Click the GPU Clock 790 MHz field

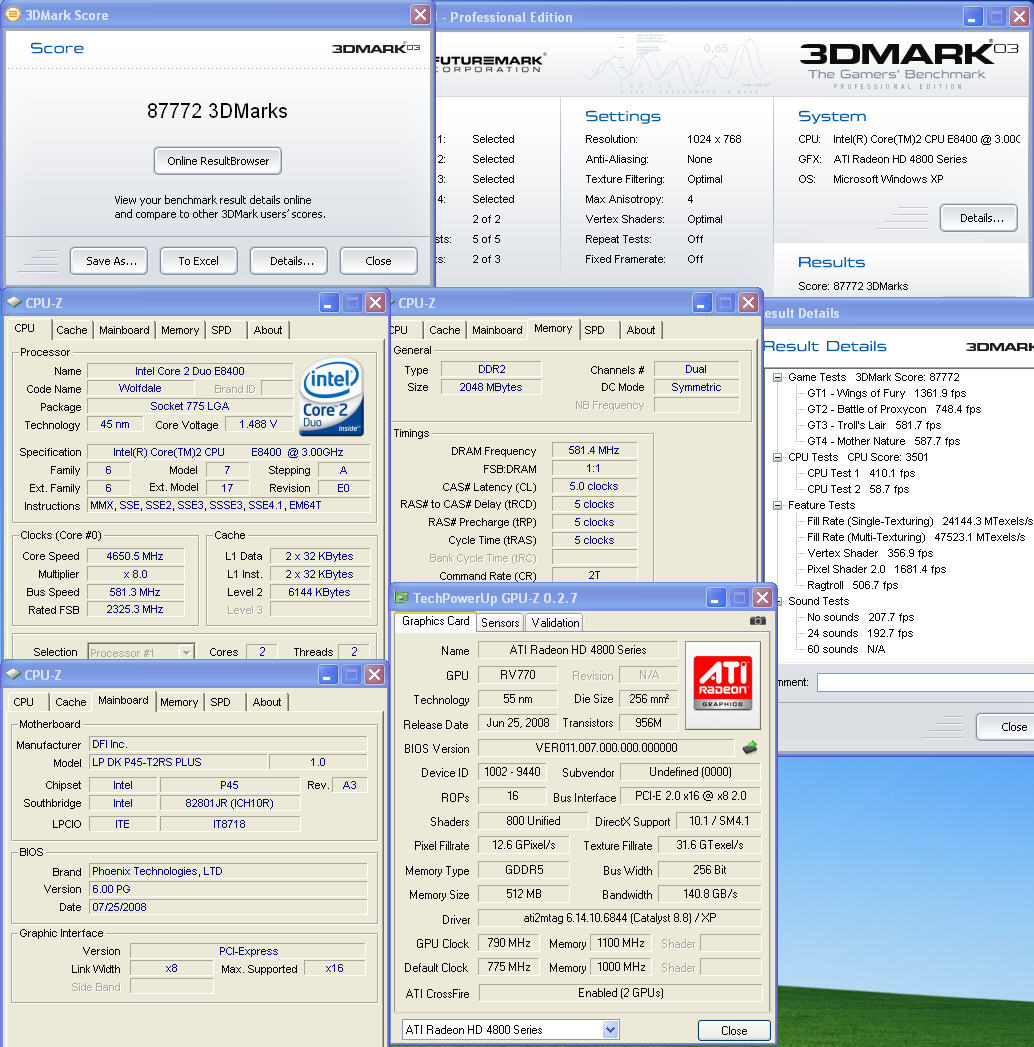tap(509, 944)
